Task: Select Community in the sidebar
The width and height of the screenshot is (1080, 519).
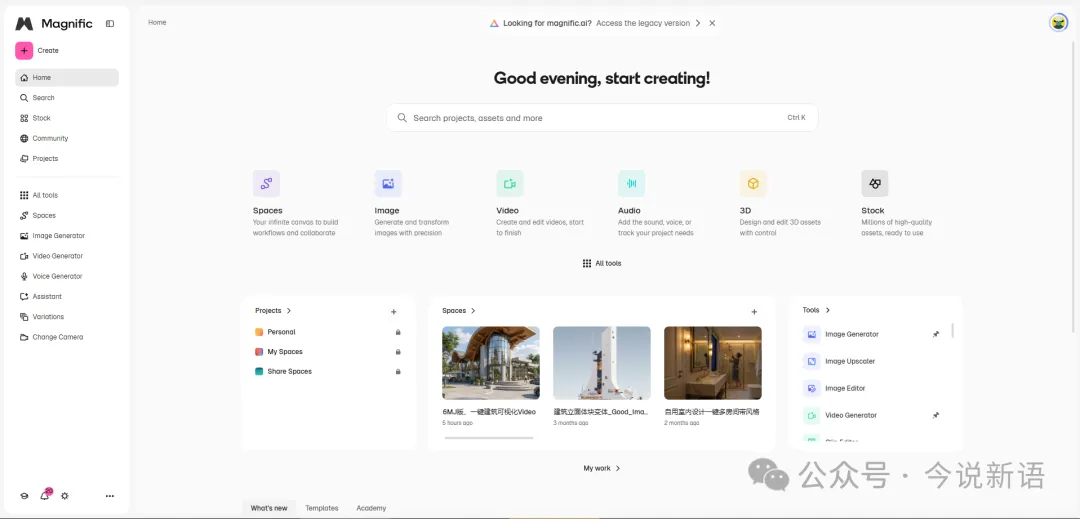Action: pyautogui.click(x=50, y=138)
